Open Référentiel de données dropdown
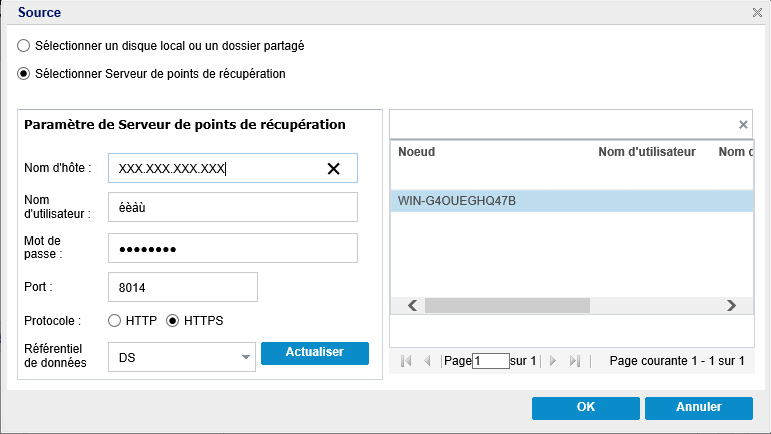The height and width of the screenshot is (434, 771). pyautogui.click(x=182, y=357)
